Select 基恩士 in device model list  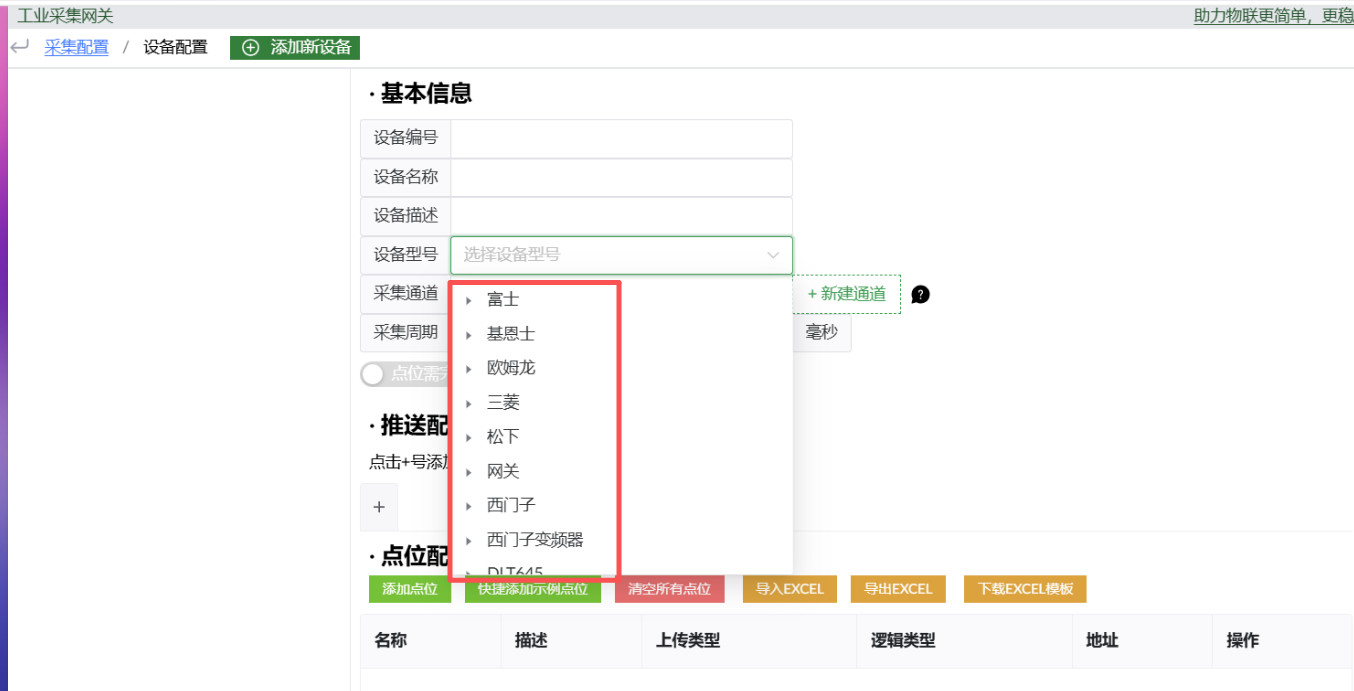(511, 334)
